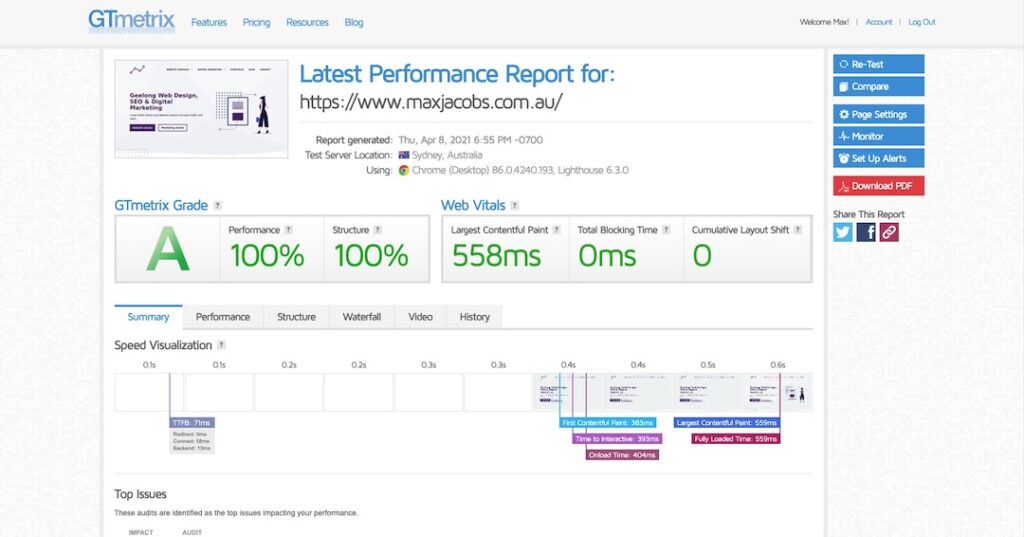
Task: Click First Contentful Paint 383ms marker
Action: (607, 423)
